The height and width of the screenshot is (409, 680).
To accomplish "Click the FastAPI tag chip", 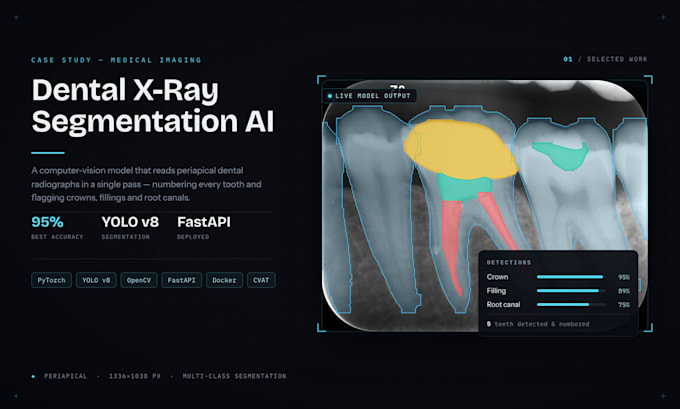I will pos(181,280).
